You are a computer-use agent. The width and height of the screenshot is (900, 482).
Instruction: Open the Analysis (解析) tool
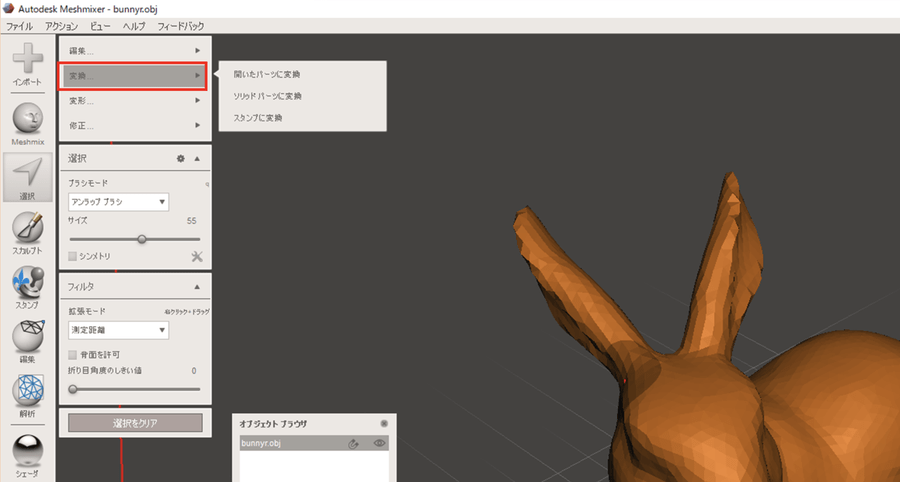[x=28, y=390]
